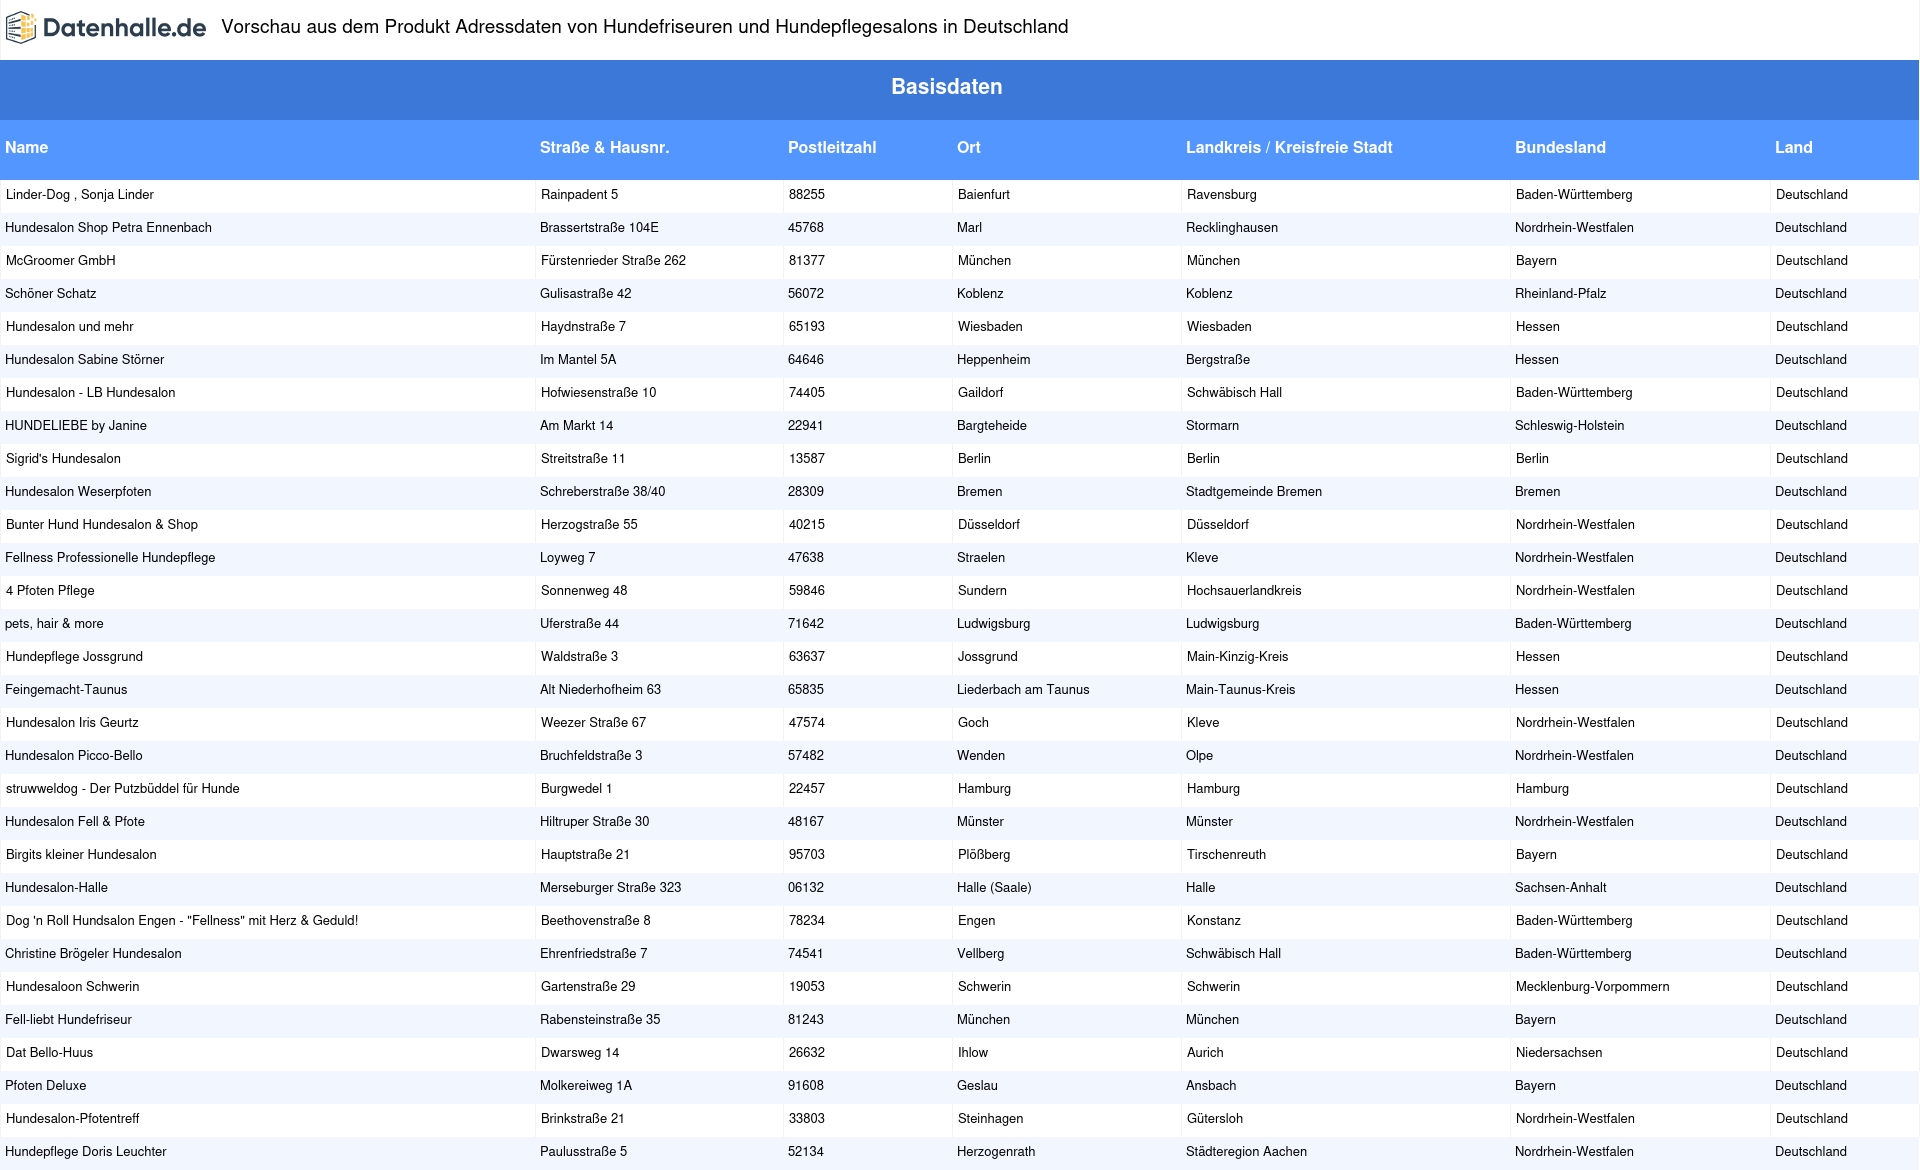Click the Hundepflege Doris Leuchter entry

(86, 1151)
